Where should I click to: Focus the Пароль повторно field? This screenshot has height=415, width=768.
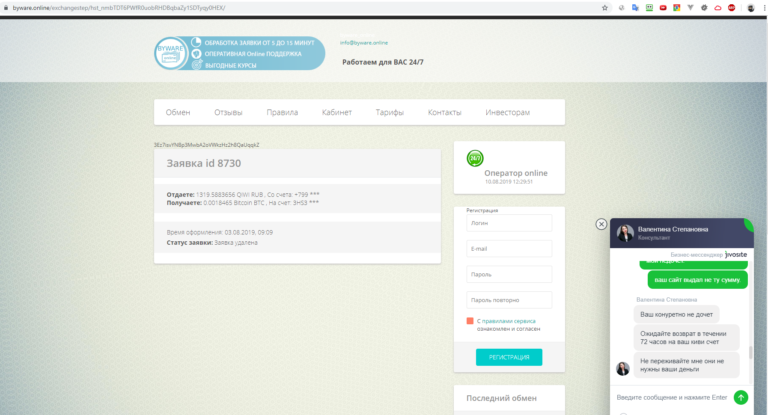click(x=509, y=300)
